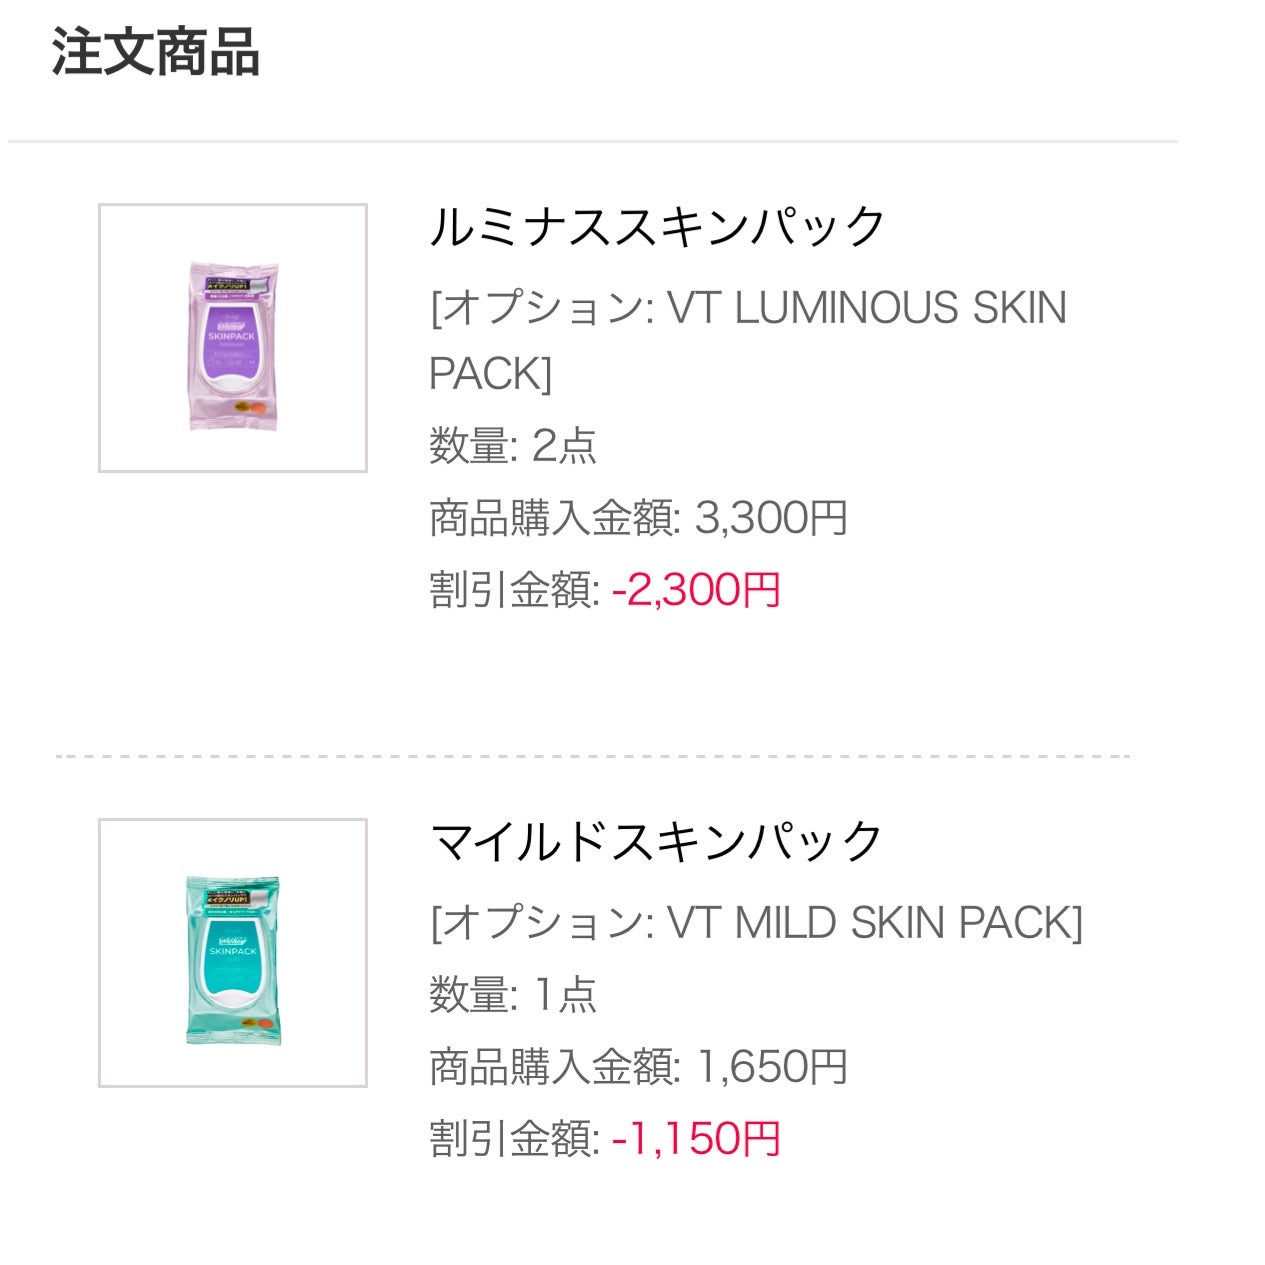Image resolution: width=1265 pixels, height=1265 pixels.
Task: Click the SKINPACK label on the purple package
Action: click(231, 337)
